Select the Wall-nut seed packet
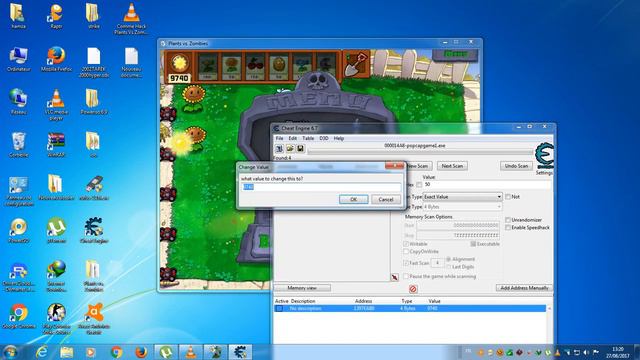This screenshot has height=360, width=640. pyautogui.click(x=279, y=67)
